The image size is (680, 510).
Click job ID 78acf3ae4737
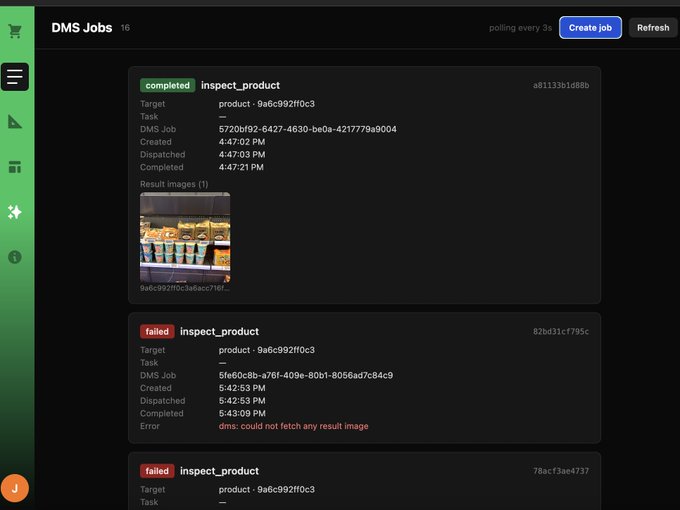point(561,471)
